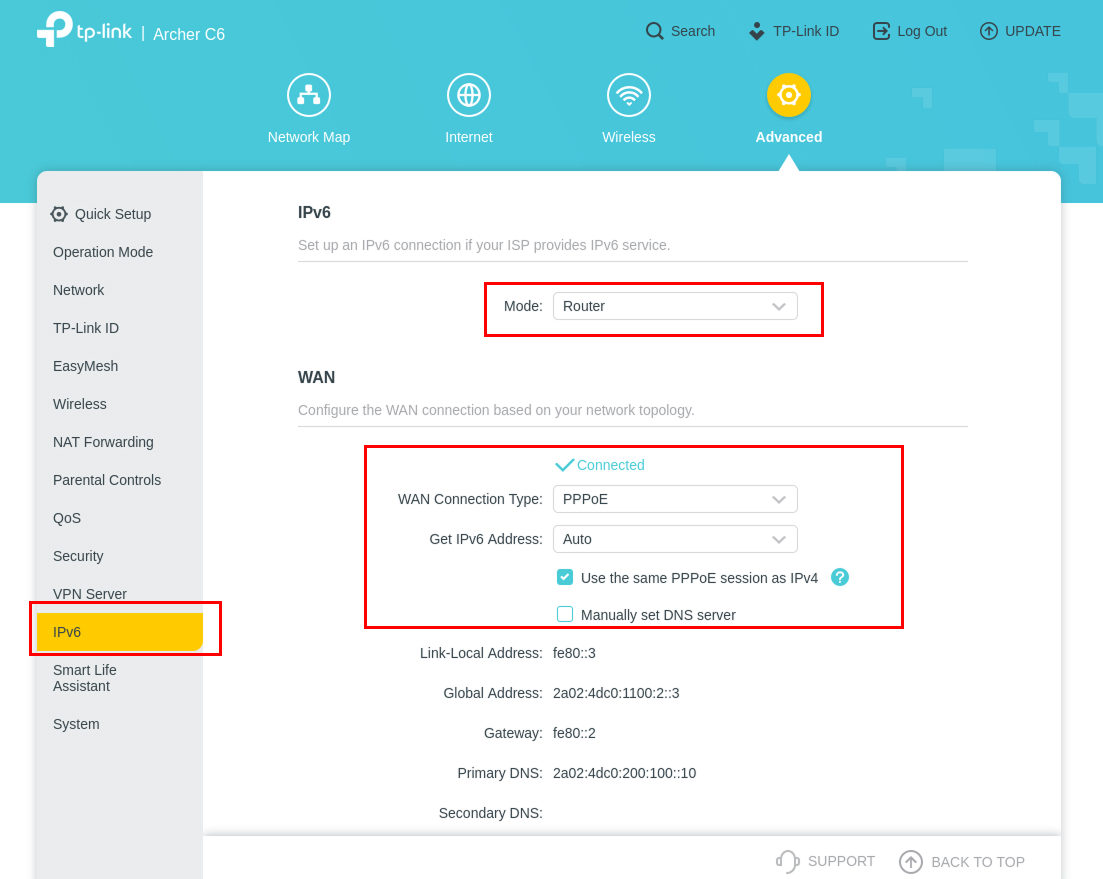Select NAT Forwarding in the sidebar
Viewport: 1103px width, 879px height.
(x=103, y=442)
